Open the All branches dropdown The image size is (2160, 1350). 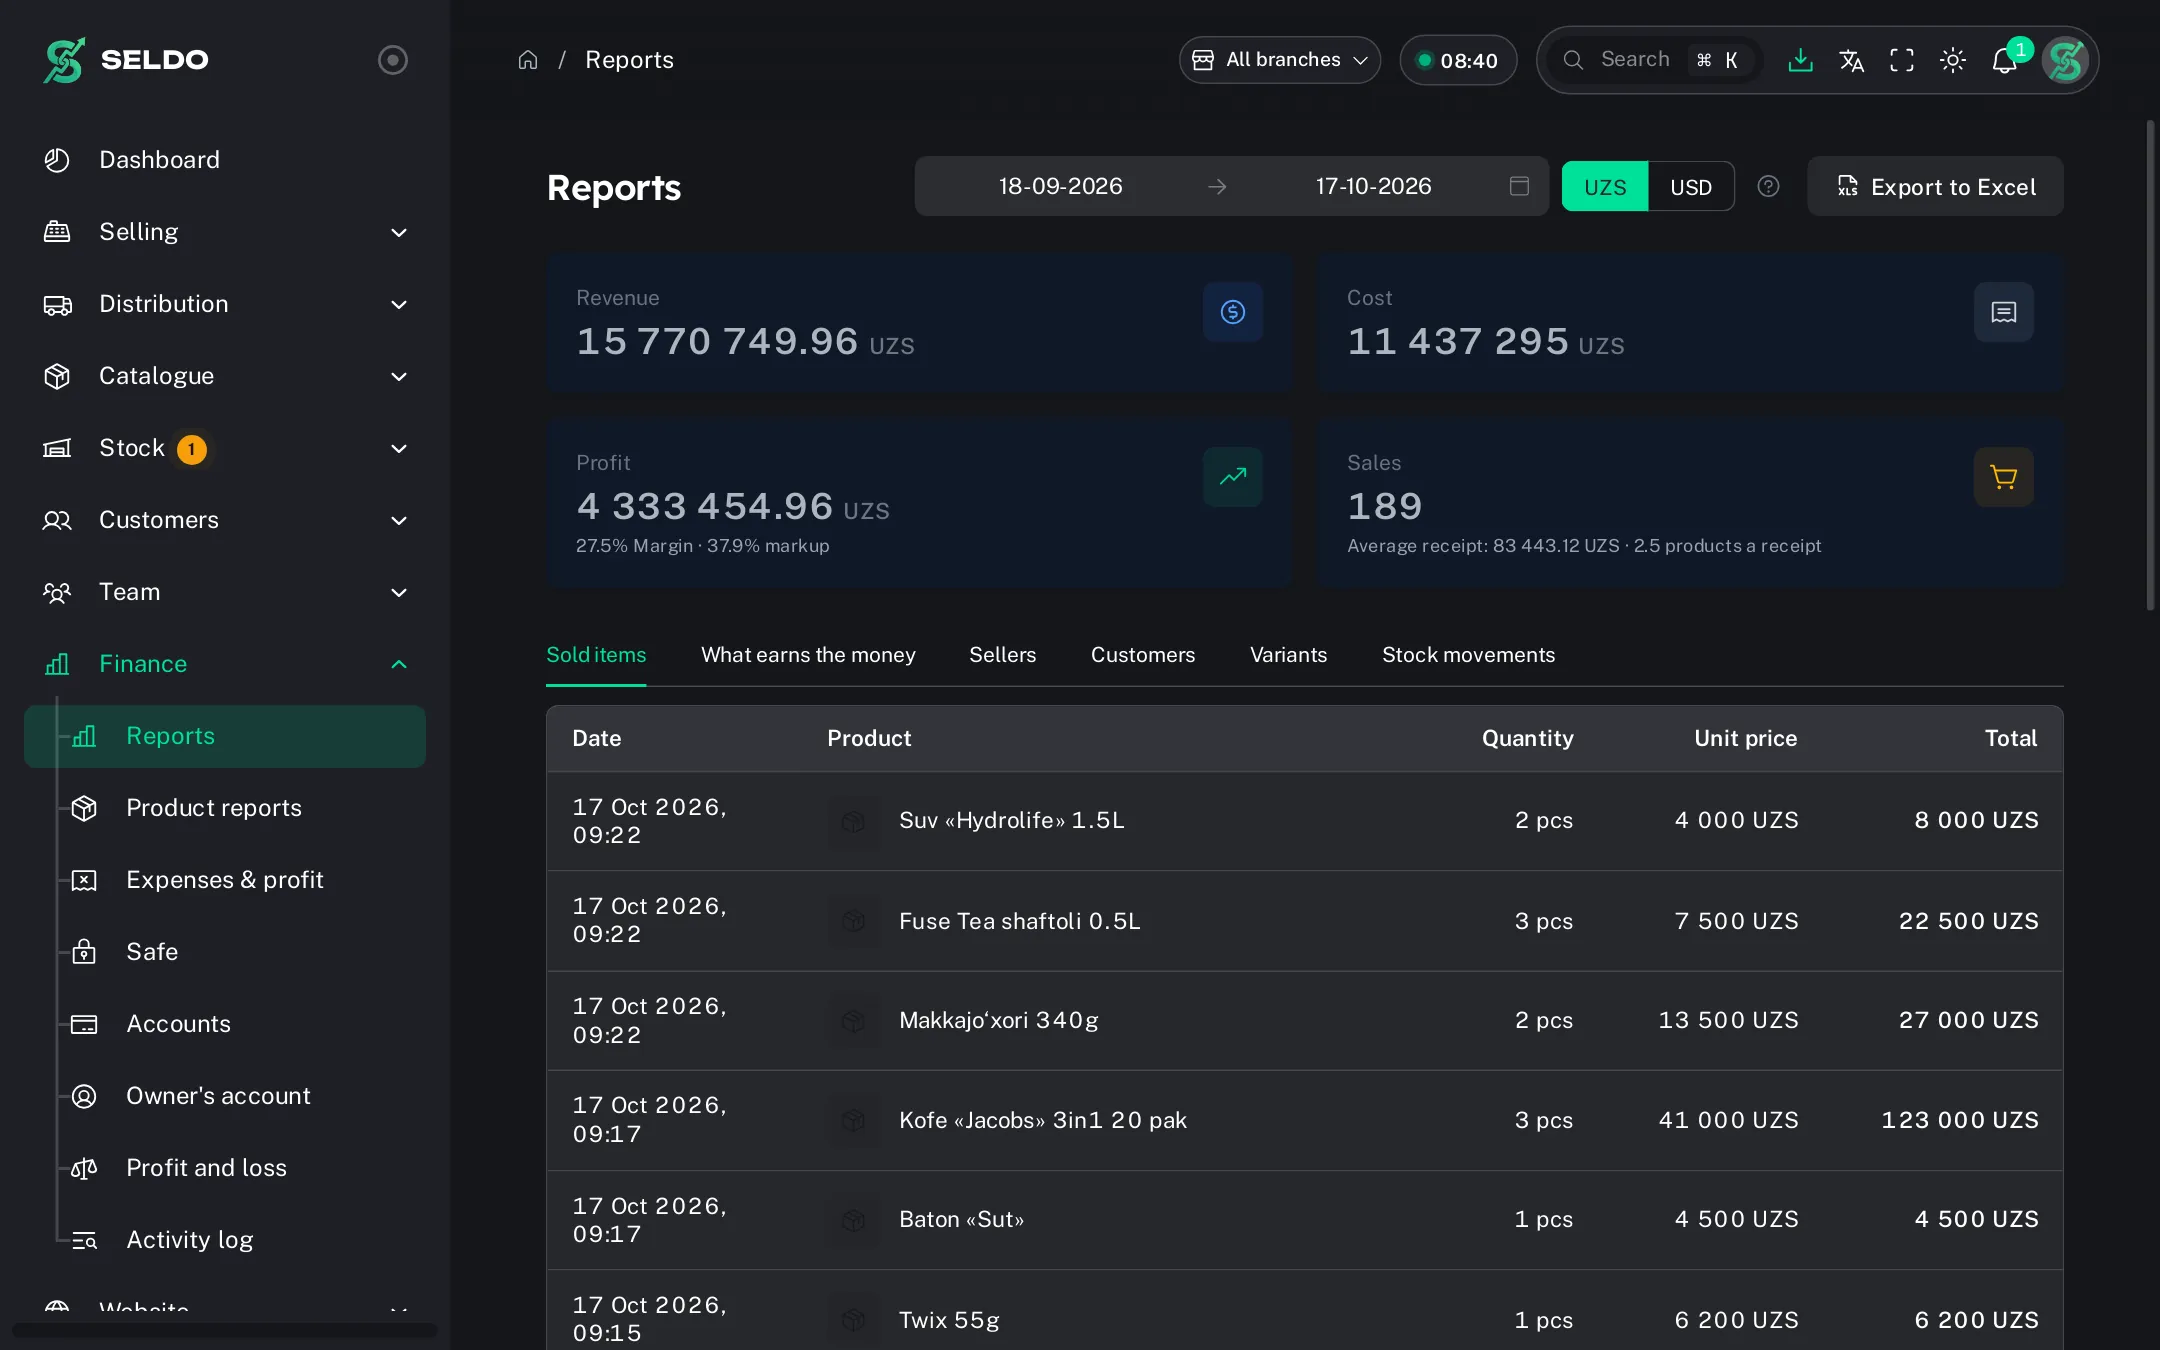tap(1280, 60)
